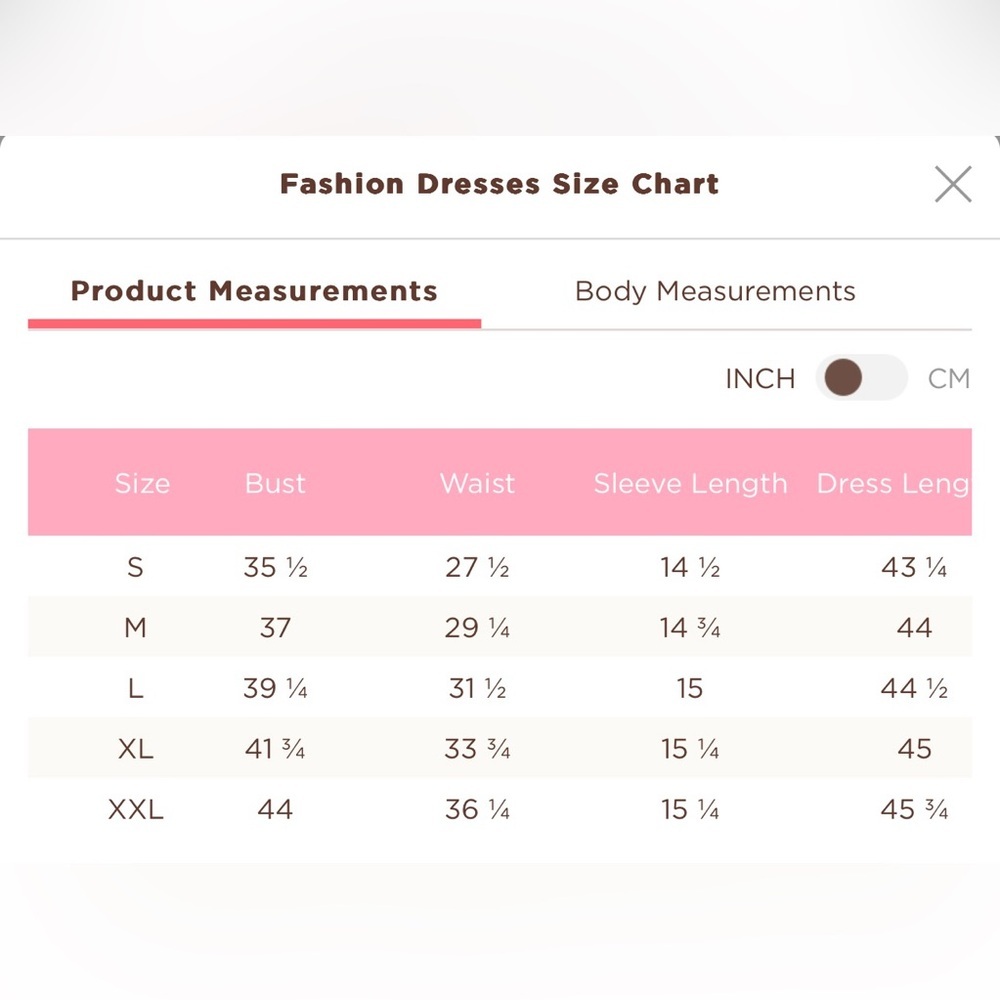Select the Product Measurements tab
The width and height of the screenshot is (1000, 1000).
[254, 291]
